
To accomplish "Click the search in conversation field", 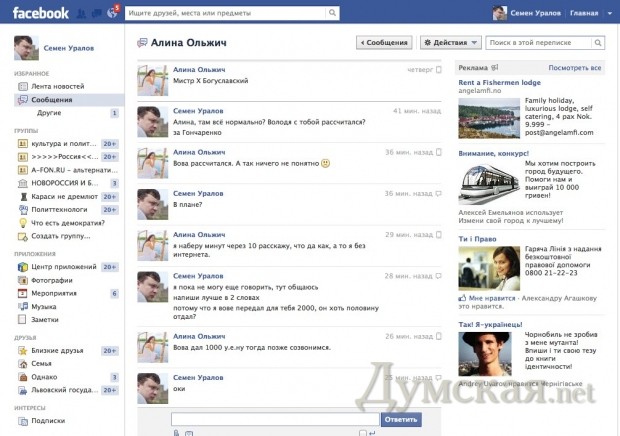I will pyautogui.click(x=552, y=43).
